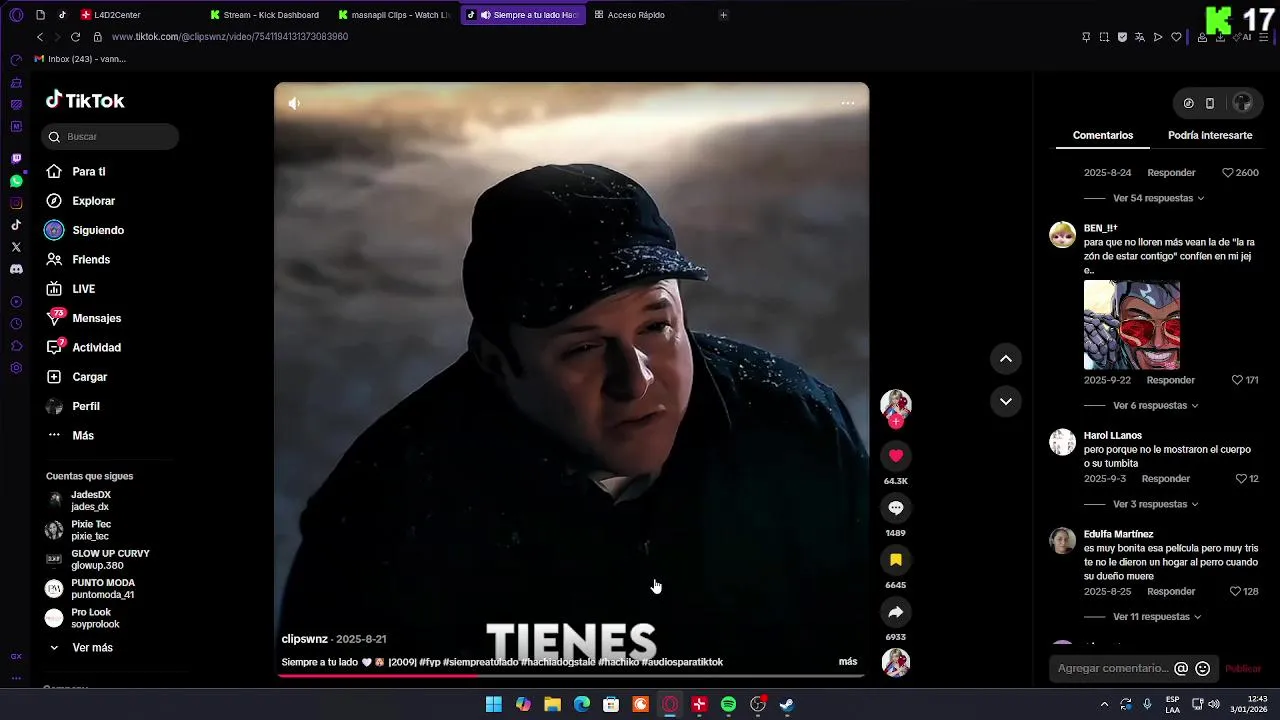Open Spotify from the taskbar
The image size is (1280, 720).
(729, 705)
